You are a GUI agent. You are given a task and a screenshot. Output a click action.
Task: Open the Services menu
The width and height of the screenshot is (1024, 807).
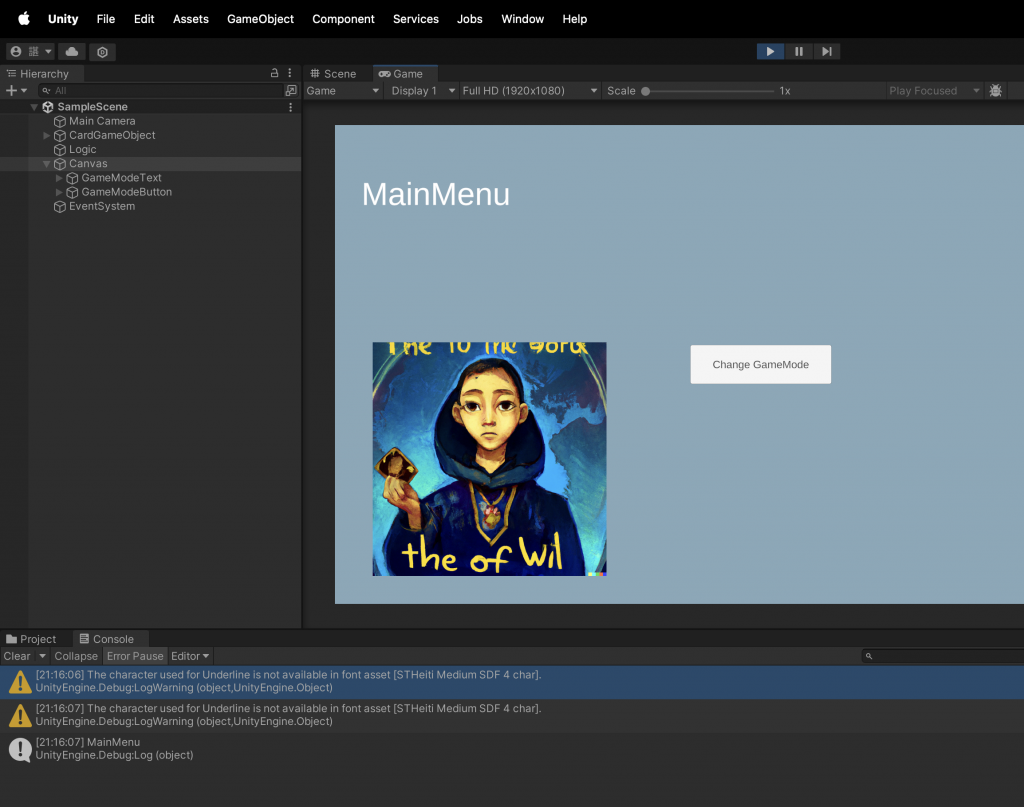[416, 19]
